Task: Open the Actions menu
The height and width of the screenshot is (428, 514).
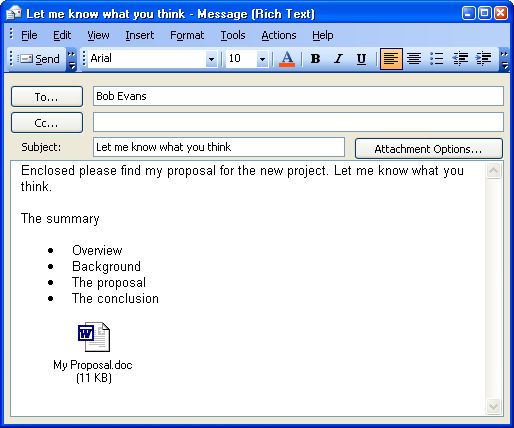Action: click(x=279, y=35)
